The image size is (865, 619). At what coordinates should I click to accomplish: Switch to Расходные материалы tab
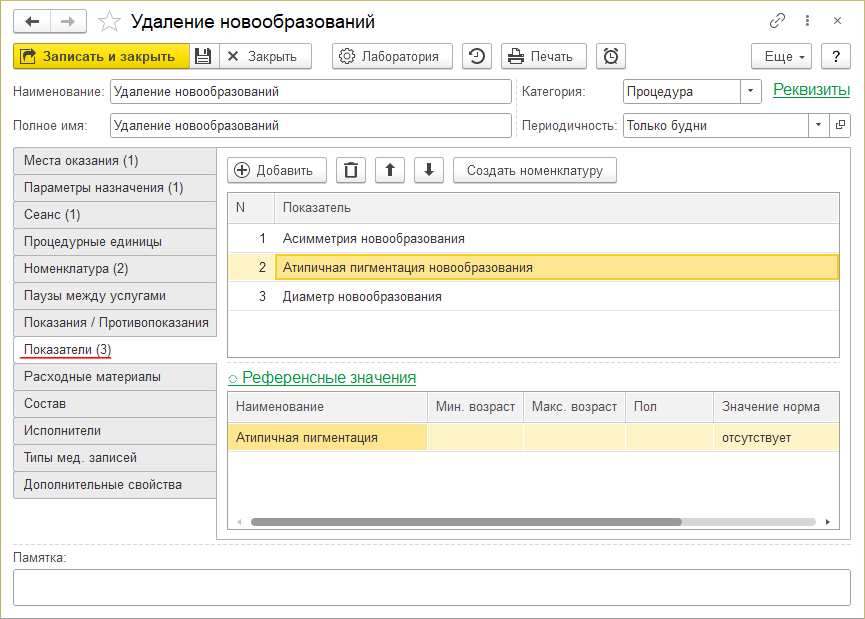click(x=92, y=377)
